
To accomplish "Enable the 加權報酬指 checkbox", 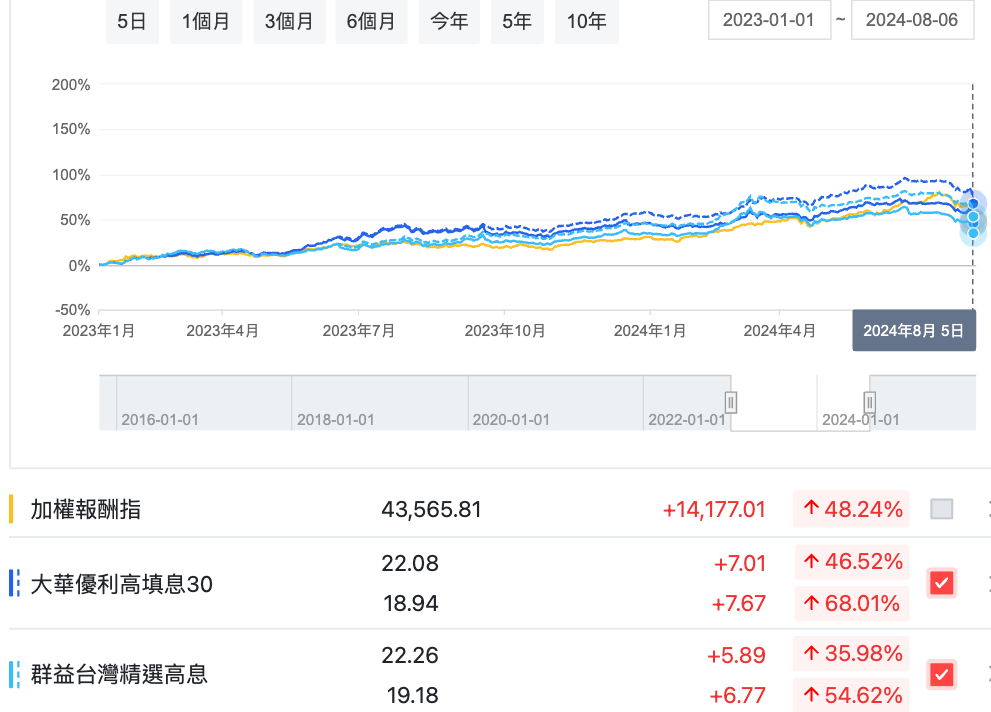I will [x=941, y=509].
